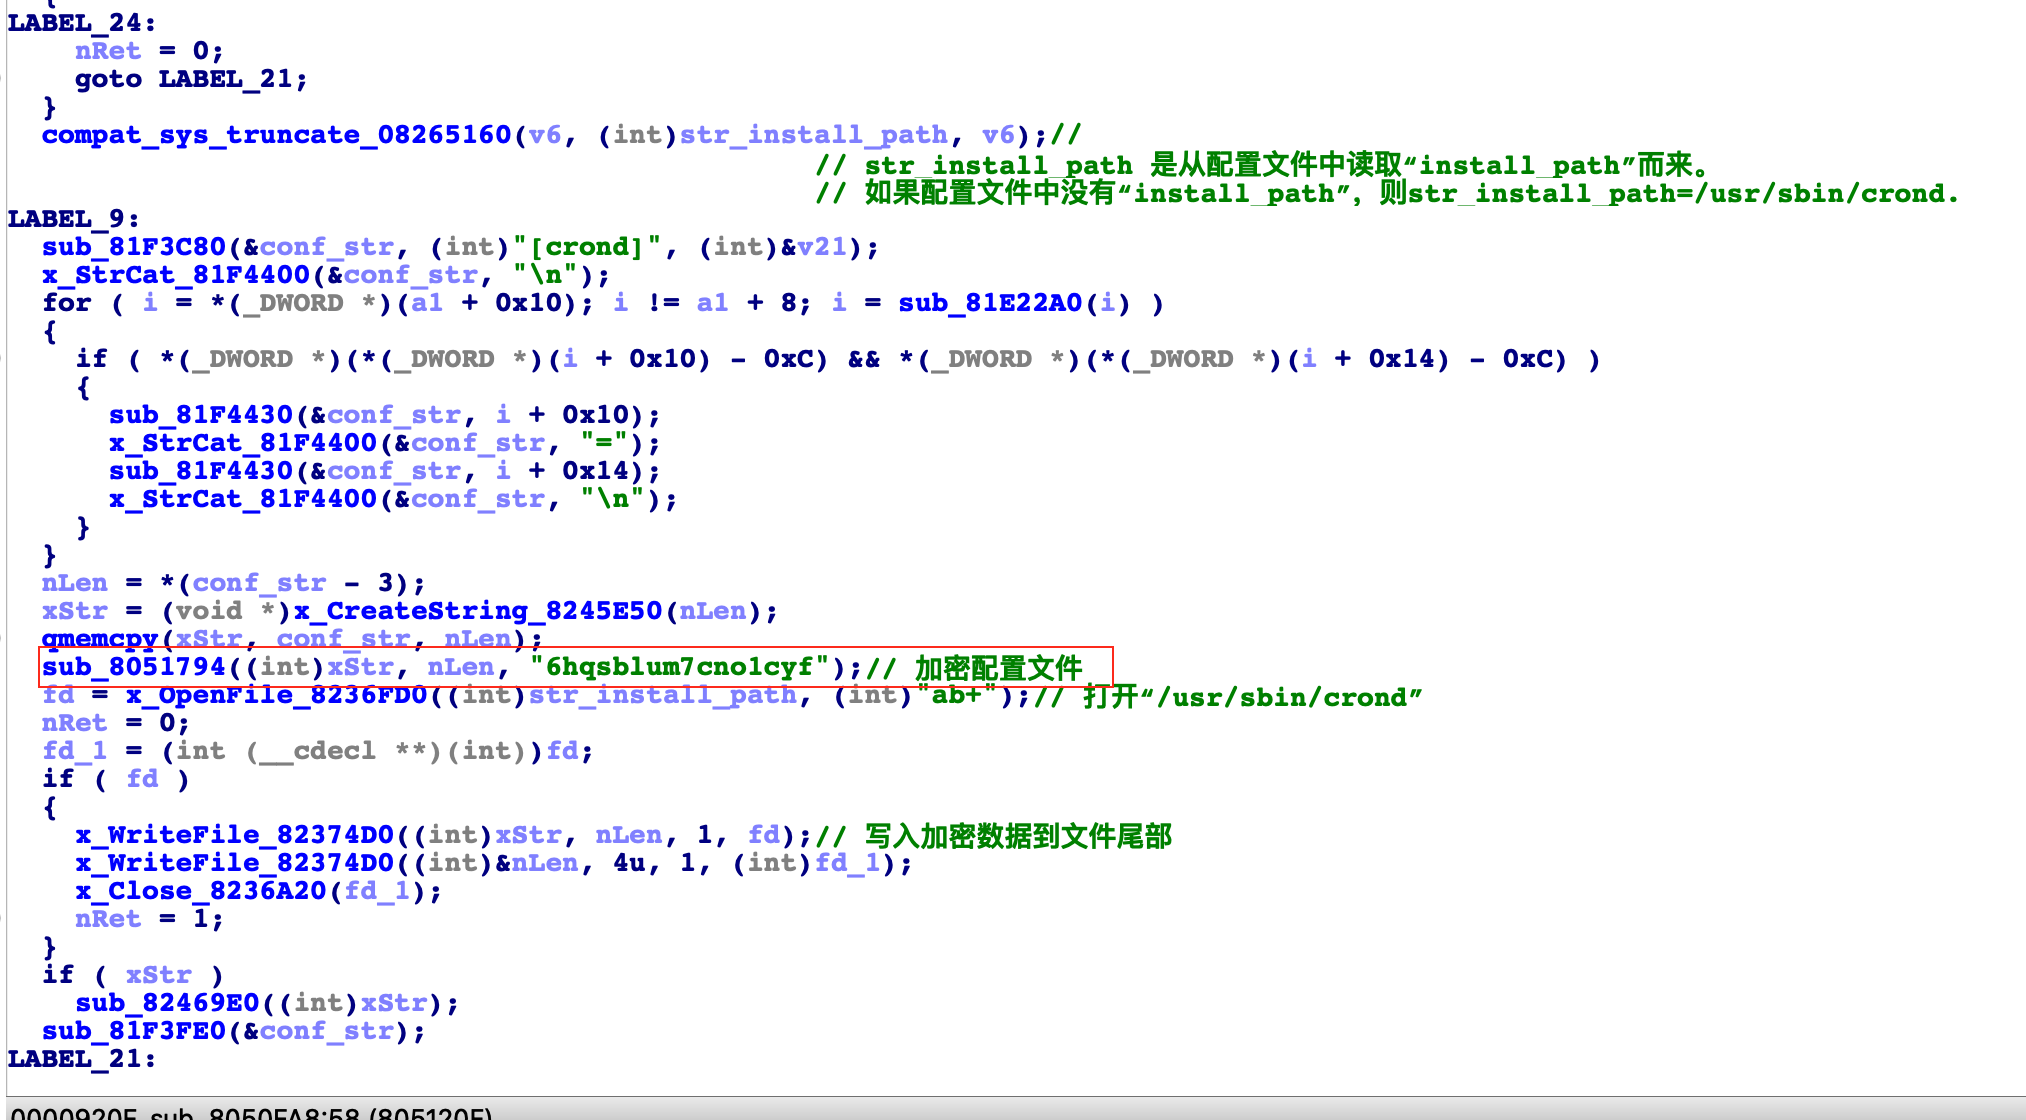Click the goto LABEL_21 statement

[191, 79]
